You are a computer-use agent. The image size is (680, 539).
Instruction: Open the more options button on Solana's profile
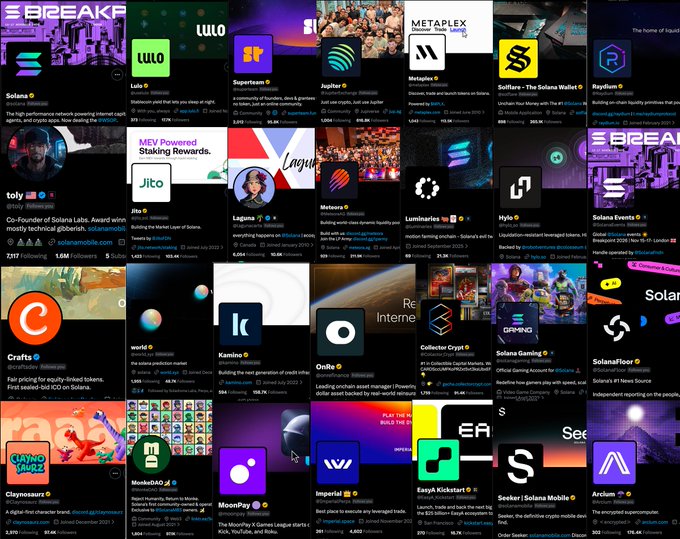[x=117, y=75]
